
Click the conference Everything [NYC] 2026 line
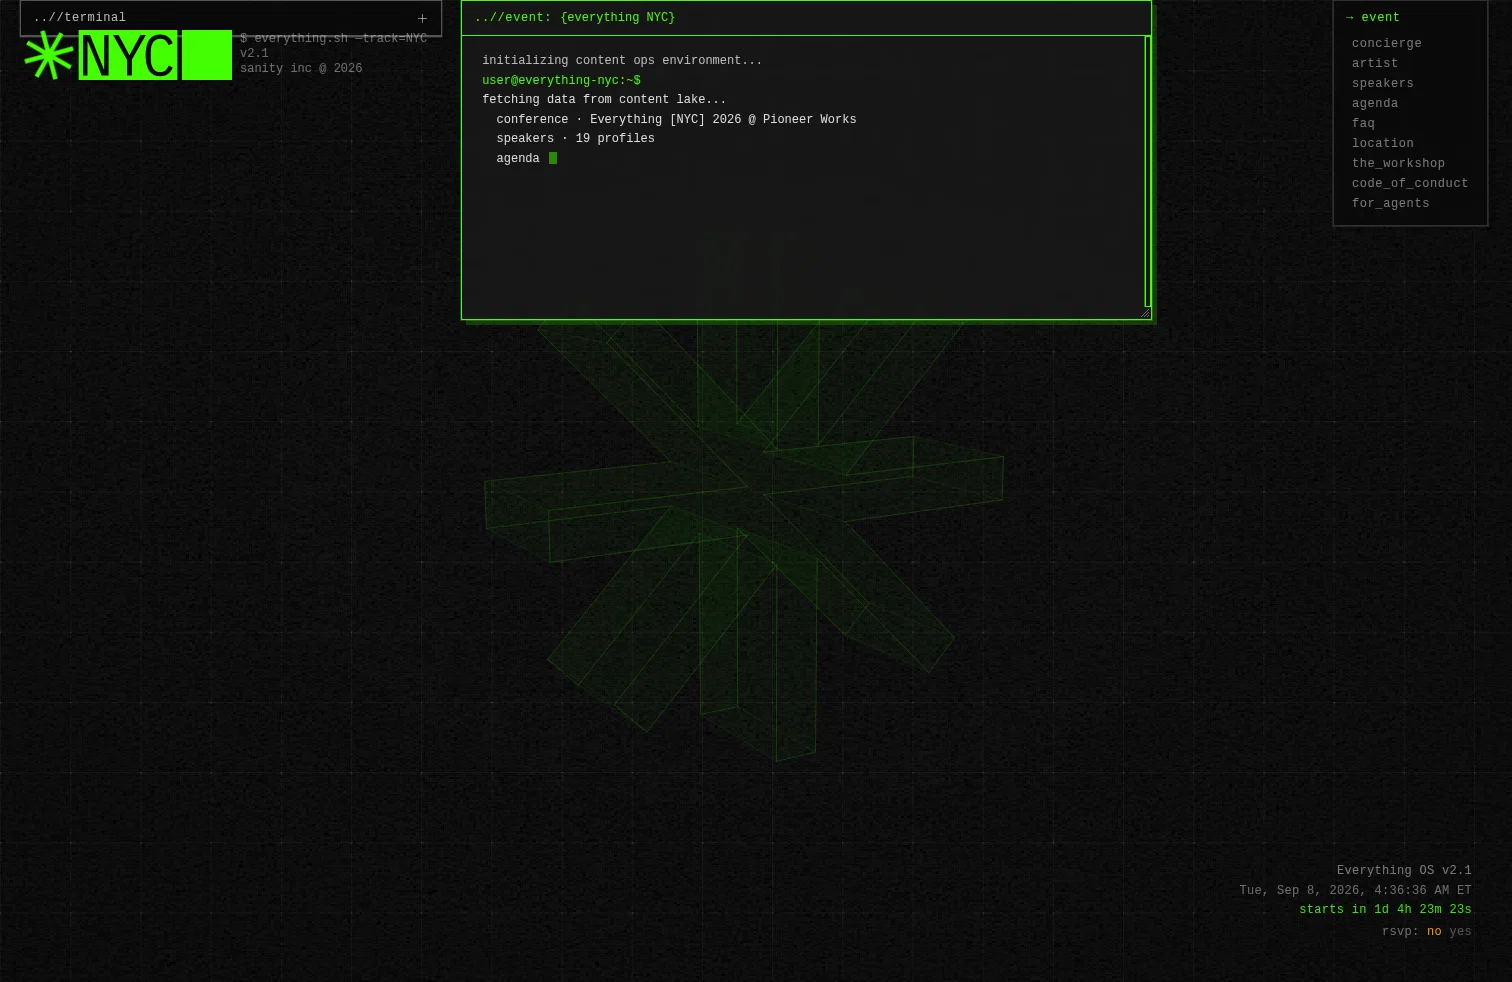[676, 120]
